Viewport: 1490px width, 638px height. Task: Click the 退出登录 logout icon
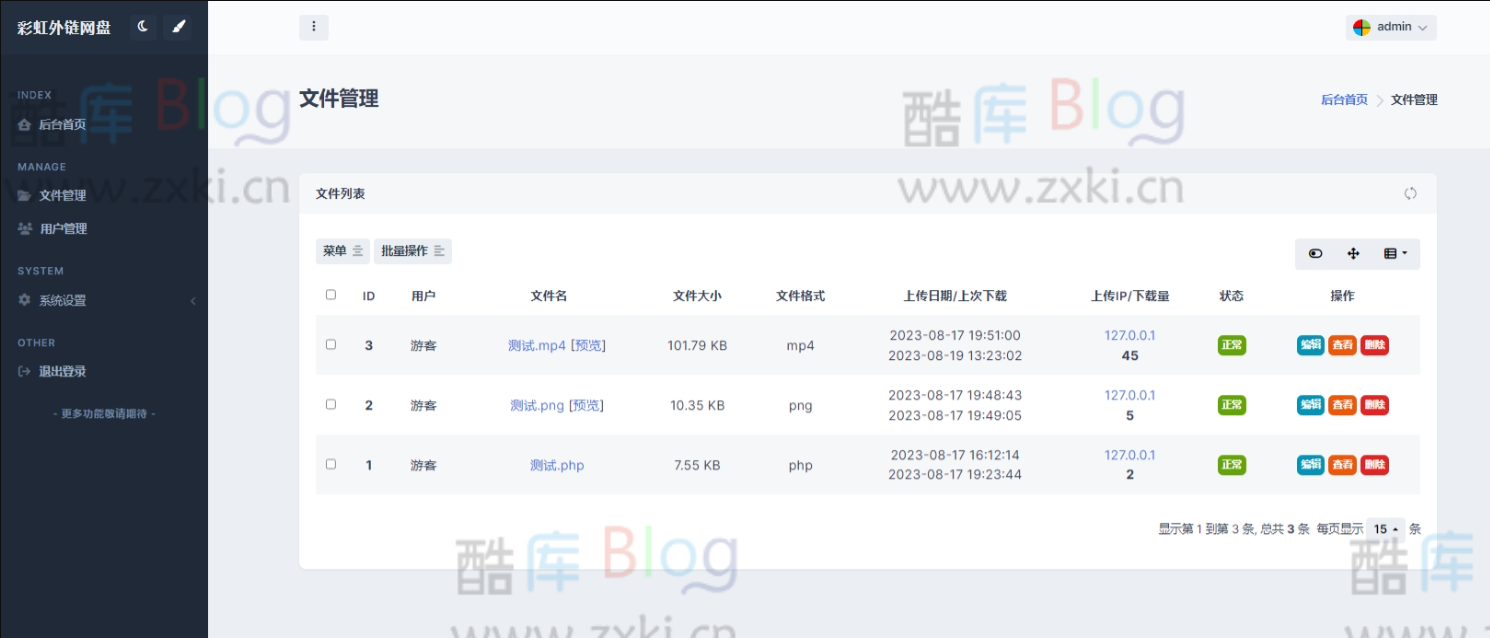click(23, 371)
